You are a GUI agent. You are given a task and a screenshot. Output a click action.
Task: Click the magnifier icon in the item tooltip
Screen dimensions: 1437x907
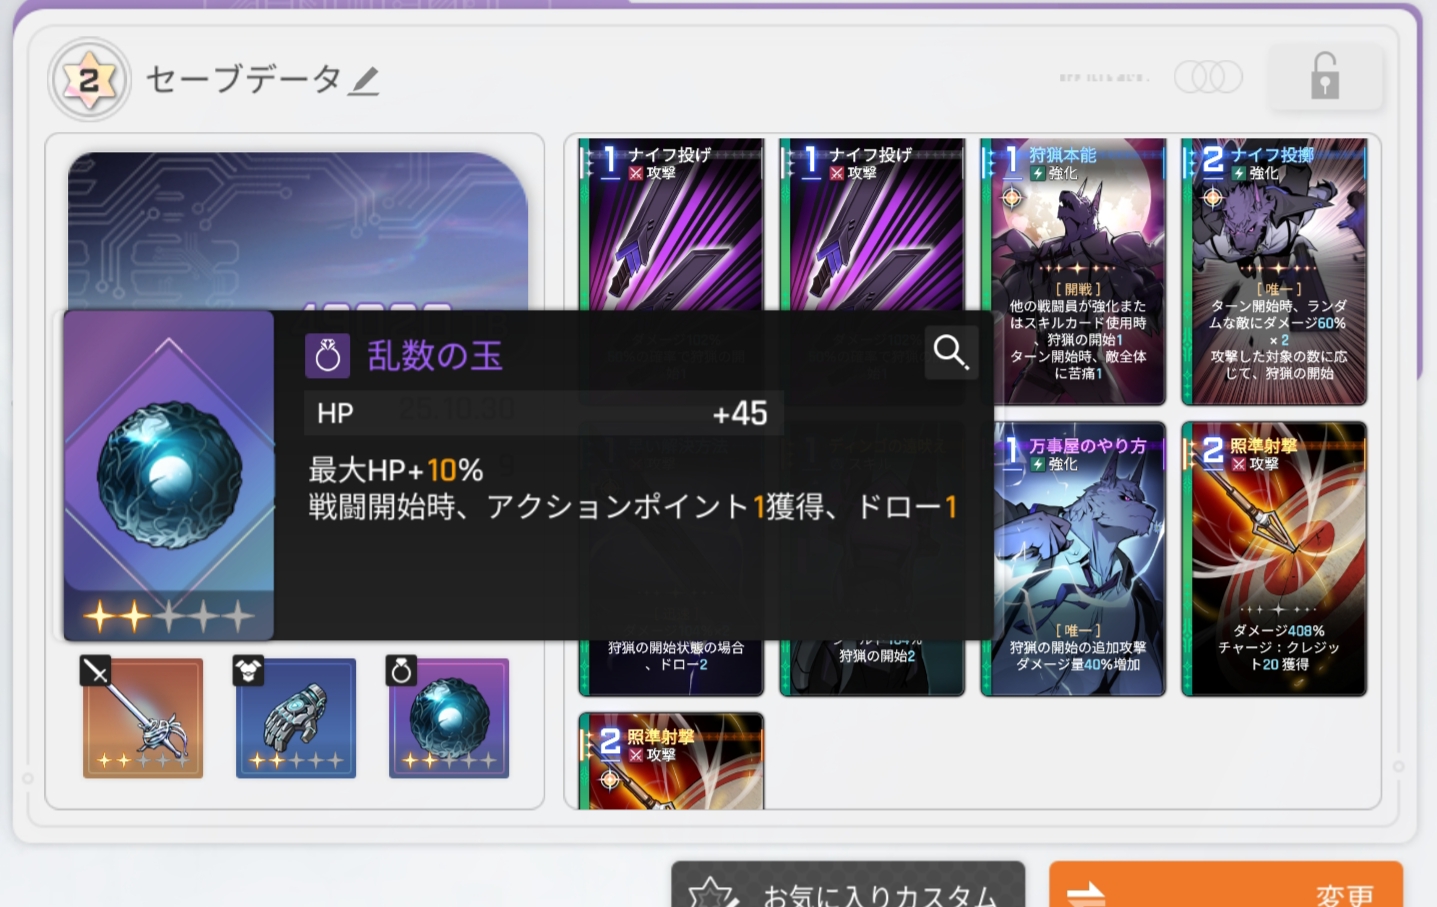click(x=950, y=352)
